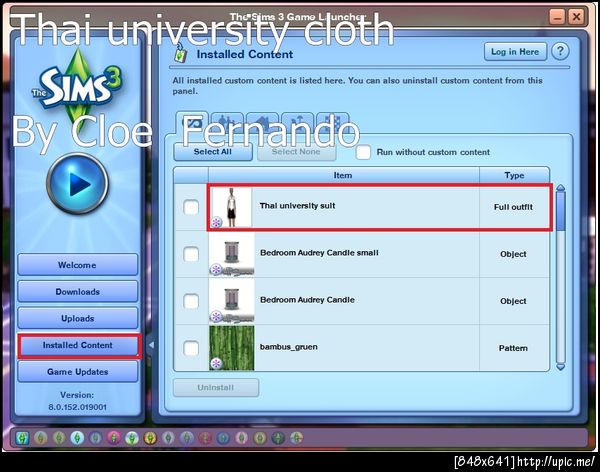This screenshot has width=600, height=472.
Task: Collapse the sidebar using the small left arrow
Action: coord(151,345)
